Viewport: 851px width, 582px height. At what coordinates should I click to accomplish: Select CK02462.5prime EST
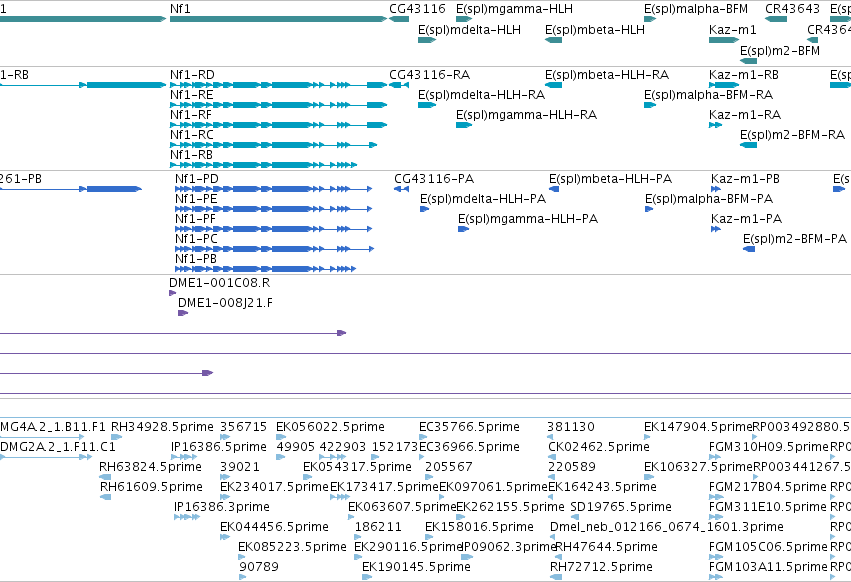(x=551, y=457)
